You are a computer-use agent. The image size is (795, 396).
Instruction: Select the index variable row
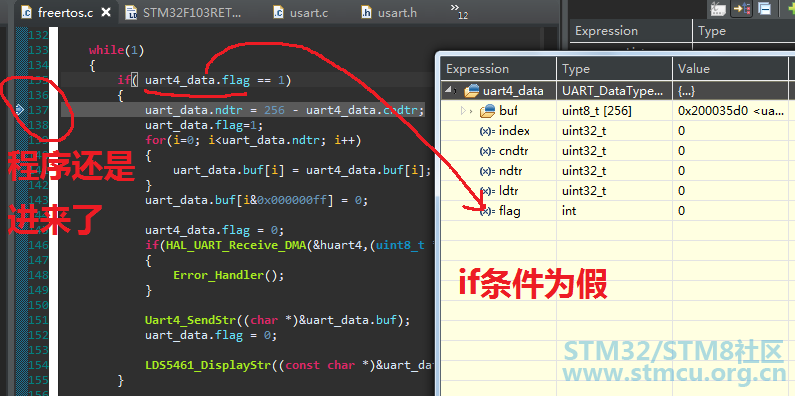615,131
